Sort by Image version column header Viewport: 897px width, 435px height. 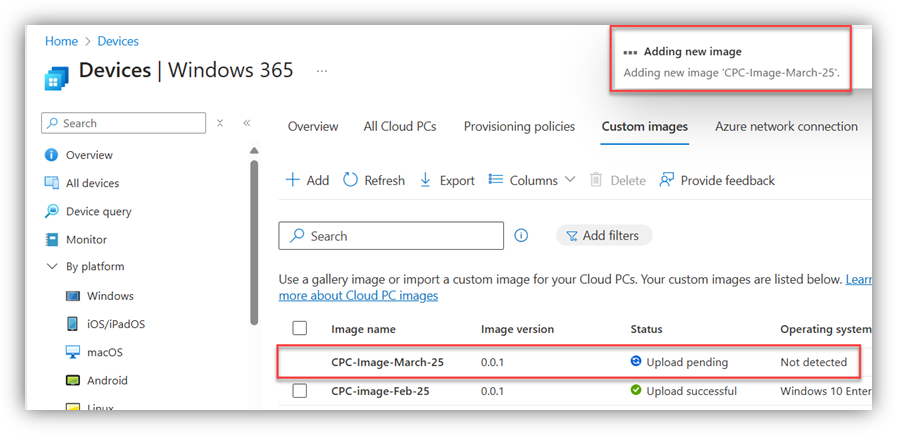click(x=517, y=329)
